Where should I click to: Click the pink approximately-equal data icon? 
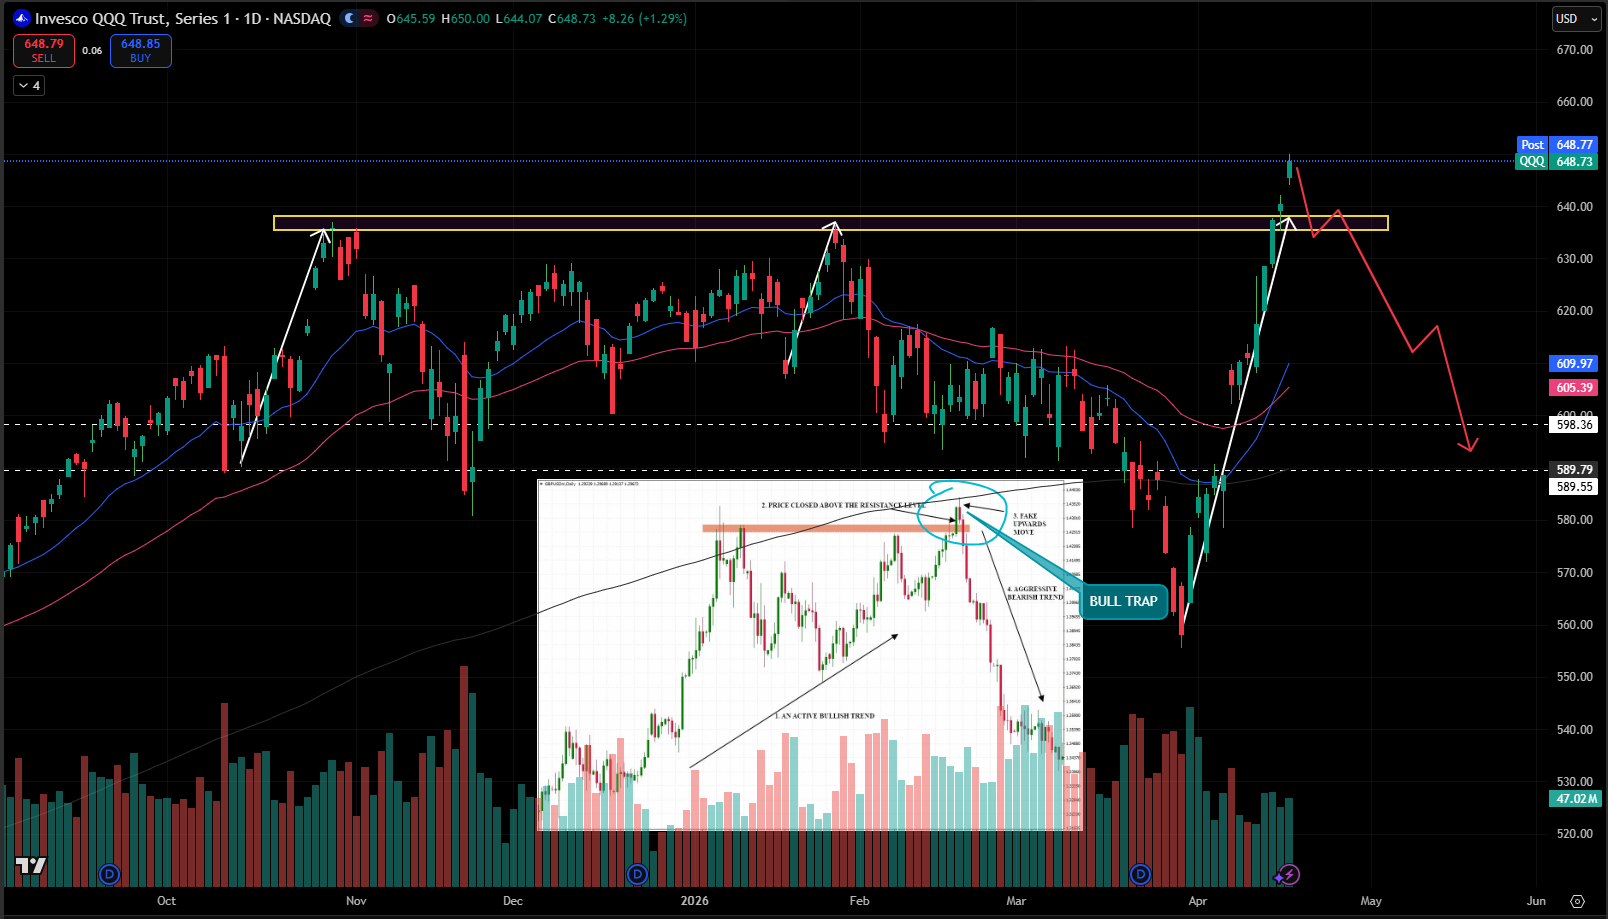coord(367,18)
